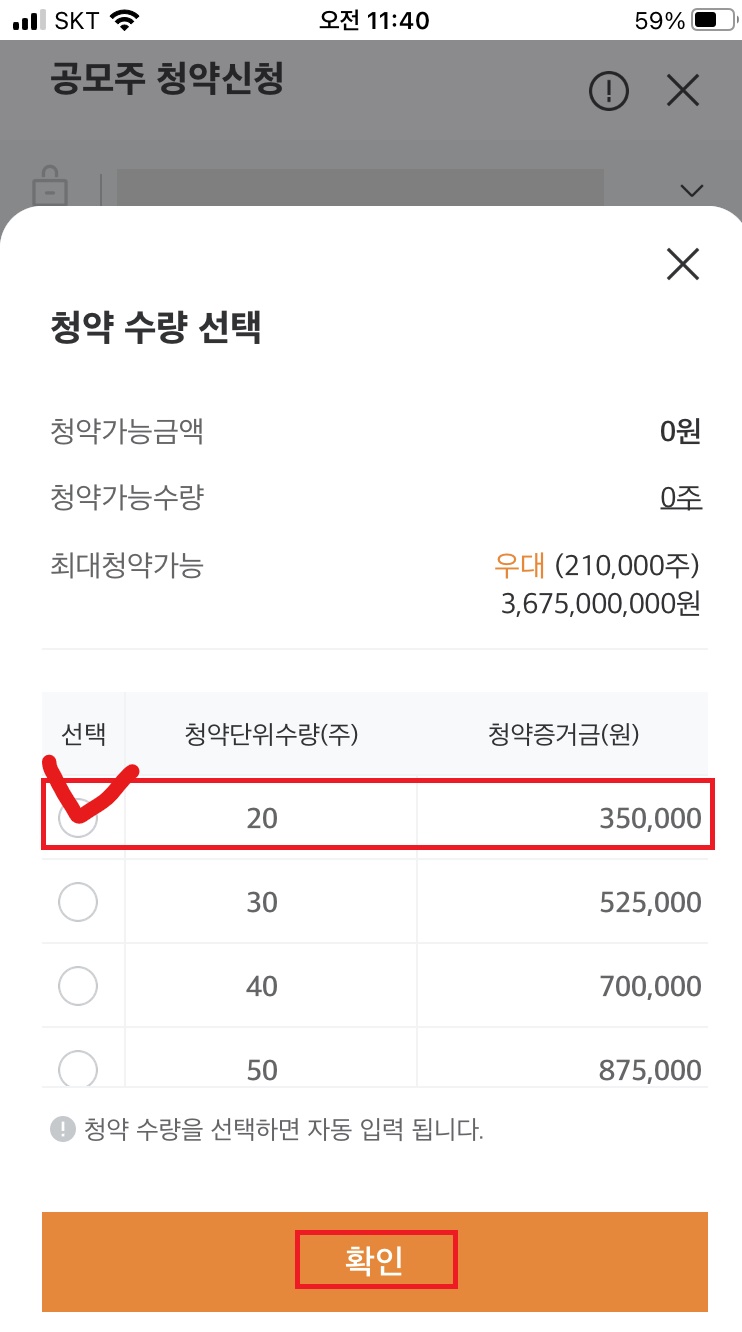This screenshot has height=1332, width=742.
Task: Close the 공모주 청약신청 screen
Action: coord(683,90)
